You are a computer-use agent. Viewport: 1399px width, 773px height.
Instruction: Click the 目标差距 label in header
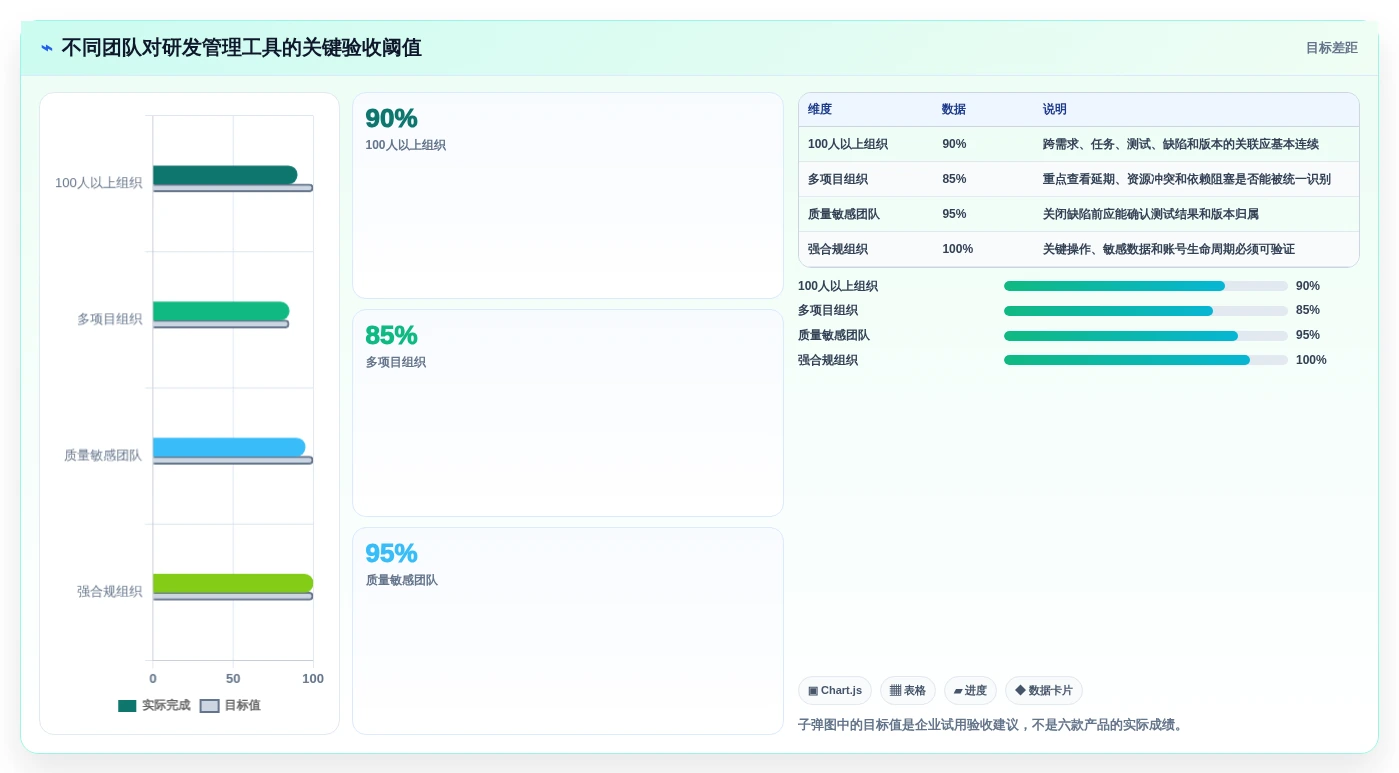[1331, 48]
